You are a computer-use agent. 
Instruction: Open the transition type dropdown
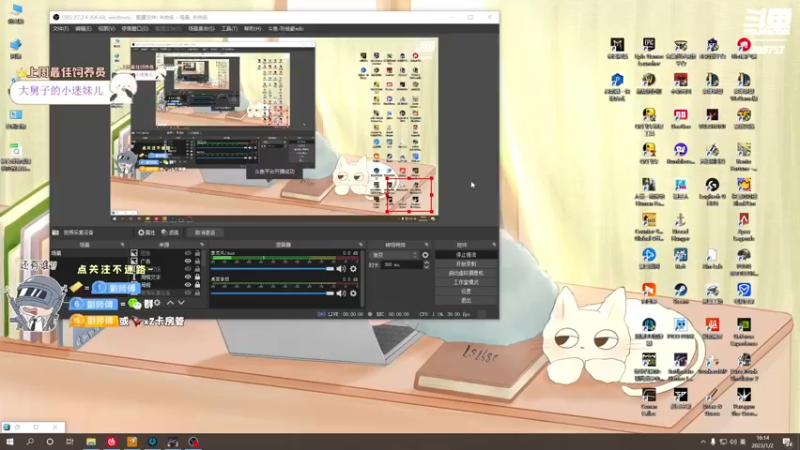(x=394, y=255)
